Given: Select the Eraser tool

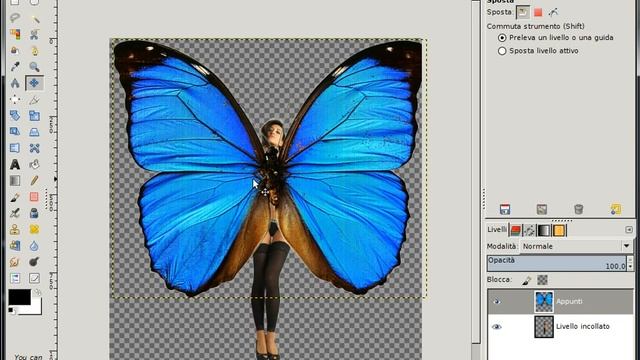Looking at the screenshot, I should 34,197.
